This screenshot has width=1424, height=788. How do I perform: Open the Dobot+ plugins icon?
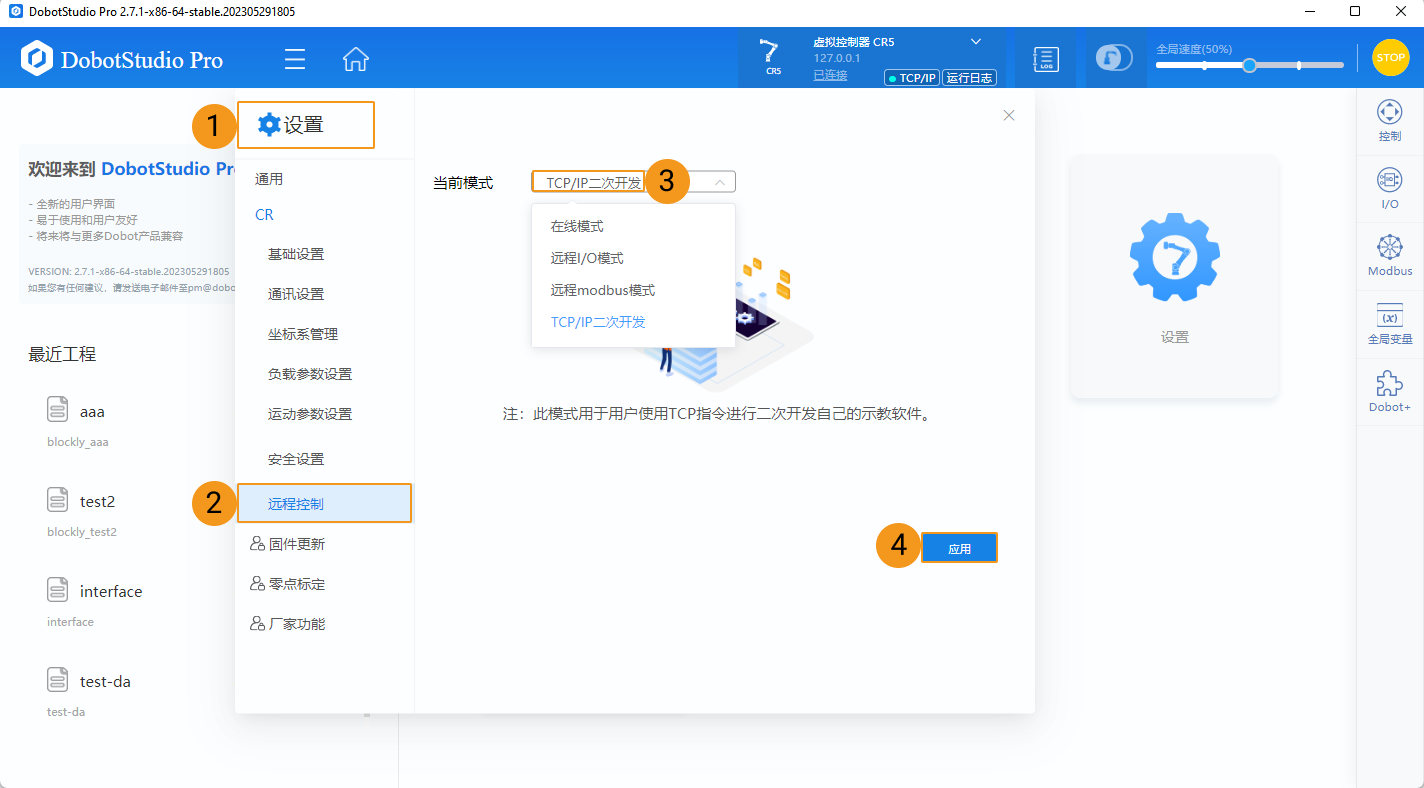(x=1389, y=391)
